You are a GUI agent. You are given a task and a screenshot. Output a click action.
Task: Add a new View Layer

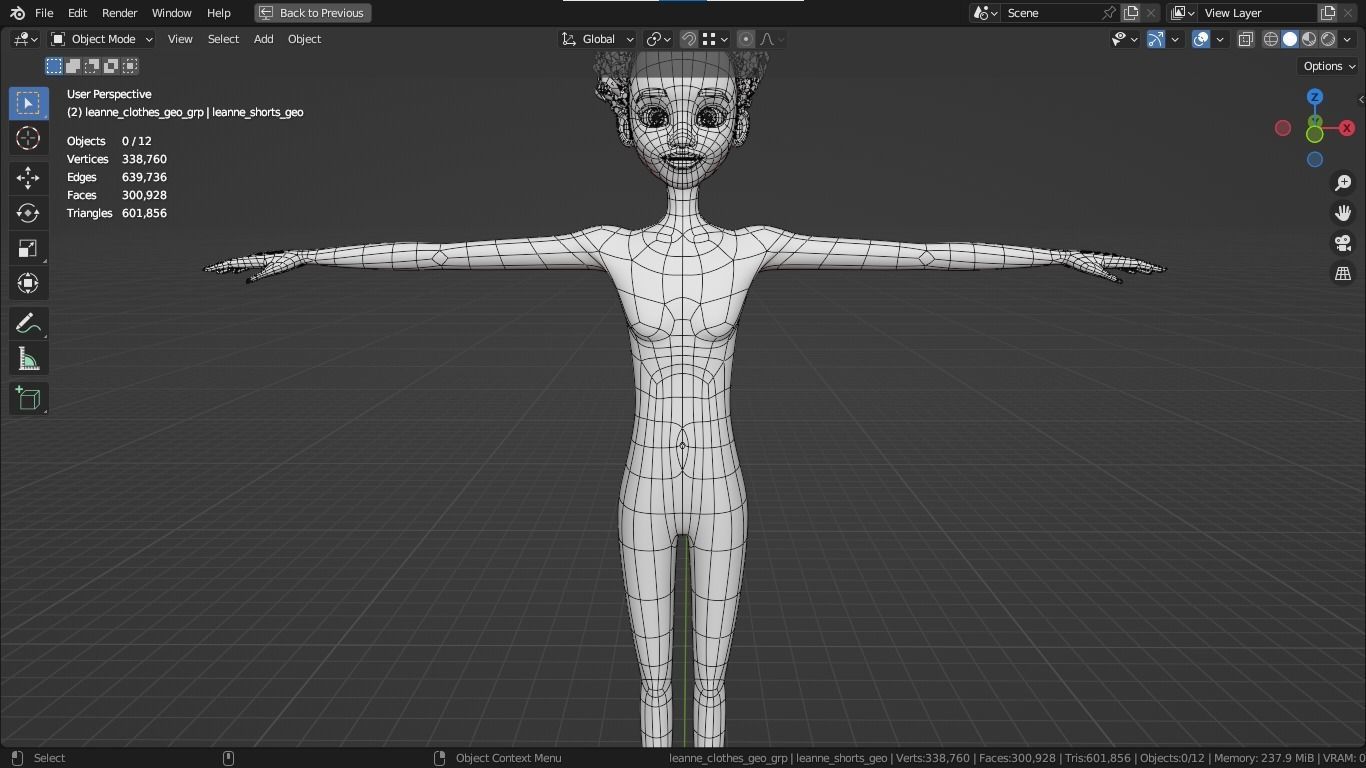[1328, 13]
